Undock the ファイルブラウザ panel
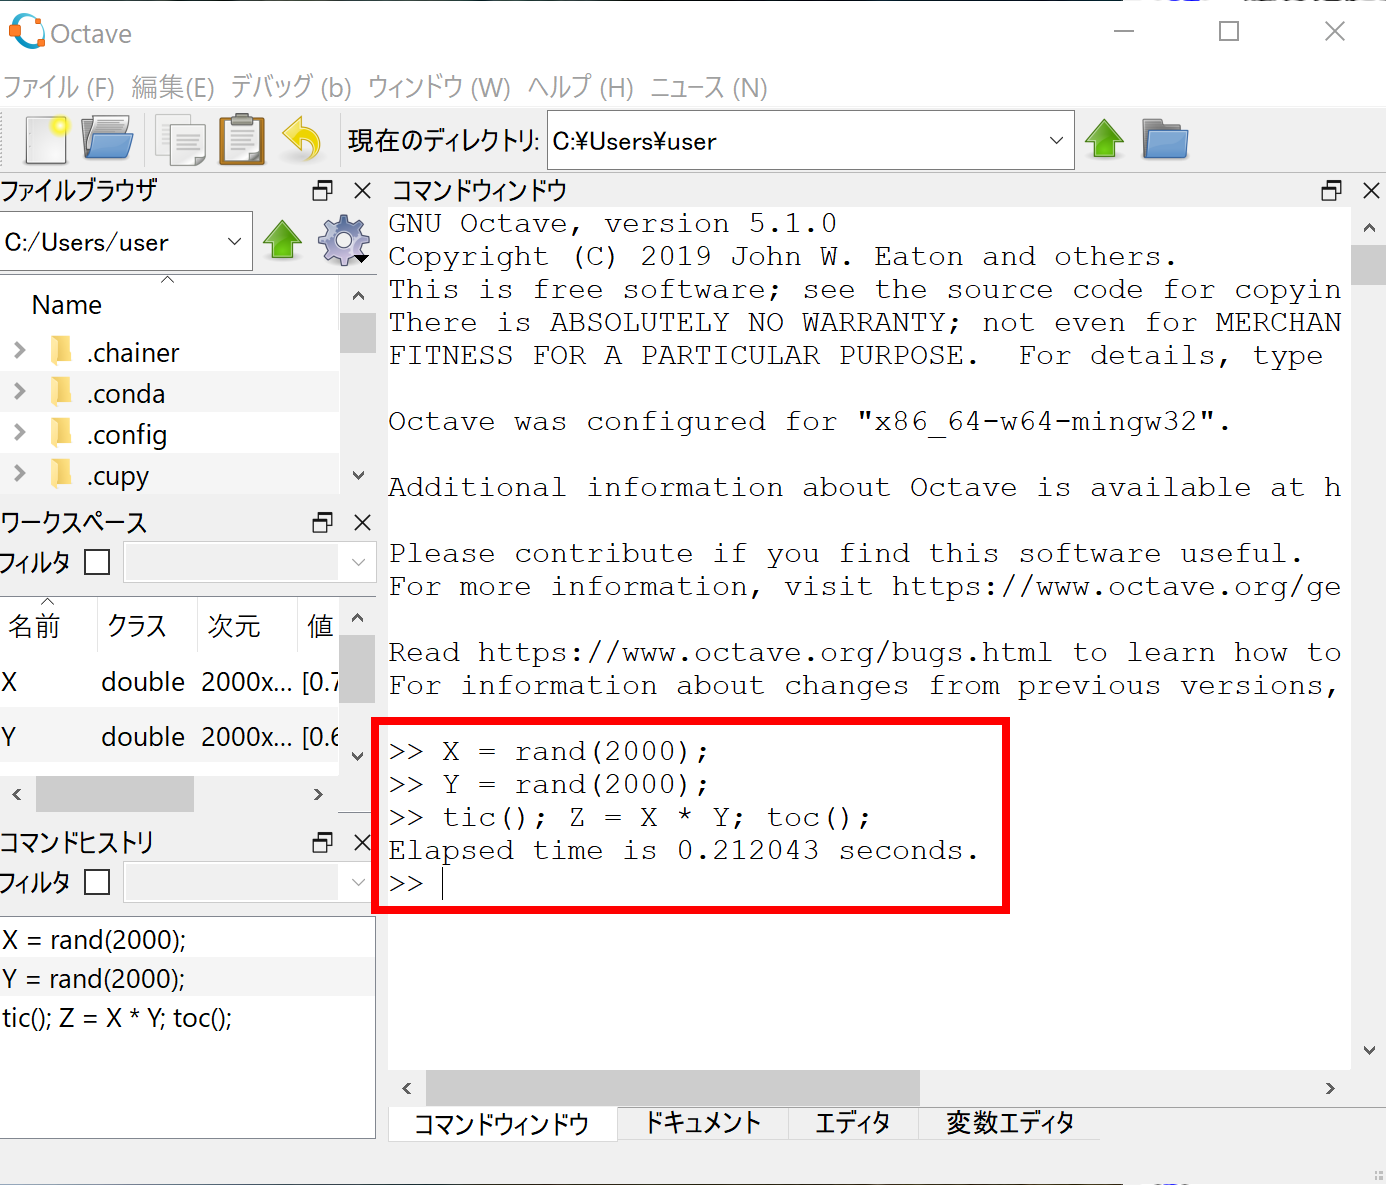Screen dimensions: 1386x1185 tap(322, 190)
